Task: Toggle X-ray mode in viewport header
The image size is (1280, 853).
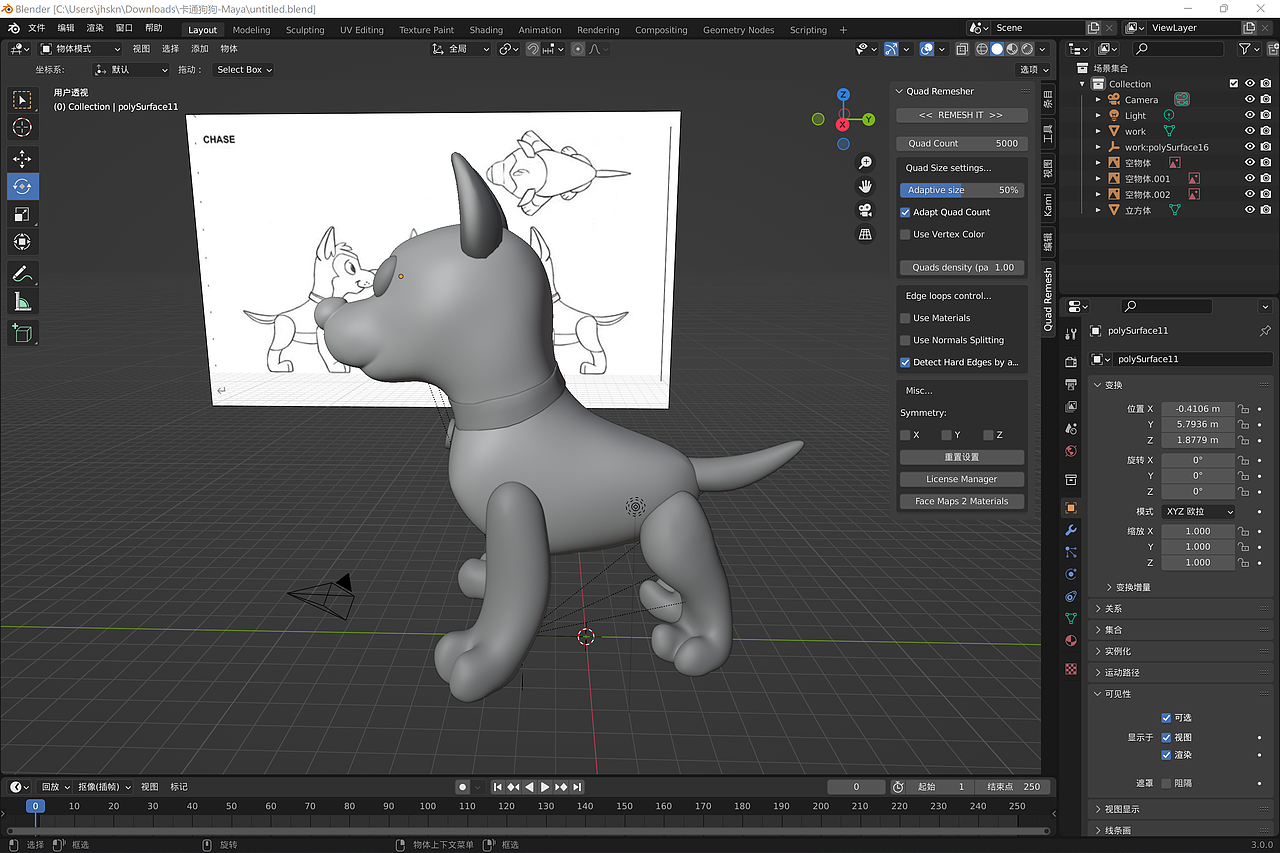Action: pyautogui.click(x=962, y=49)
